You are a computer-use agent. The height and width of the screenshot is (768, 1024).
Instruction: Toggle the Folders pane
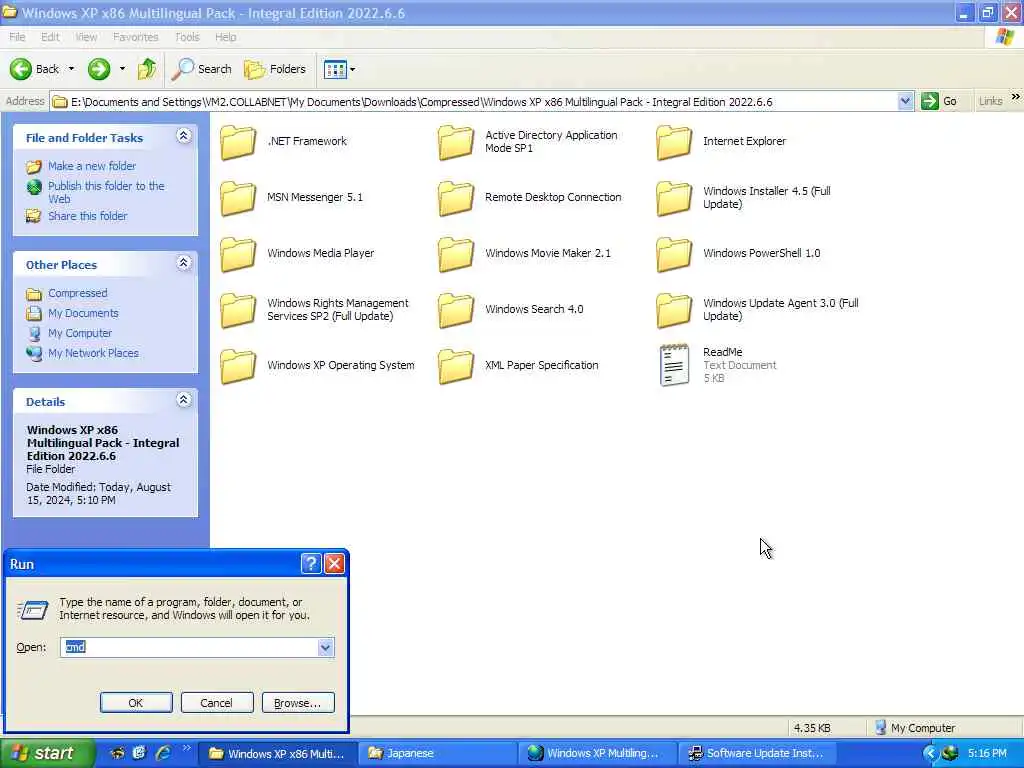pos(274,69)
